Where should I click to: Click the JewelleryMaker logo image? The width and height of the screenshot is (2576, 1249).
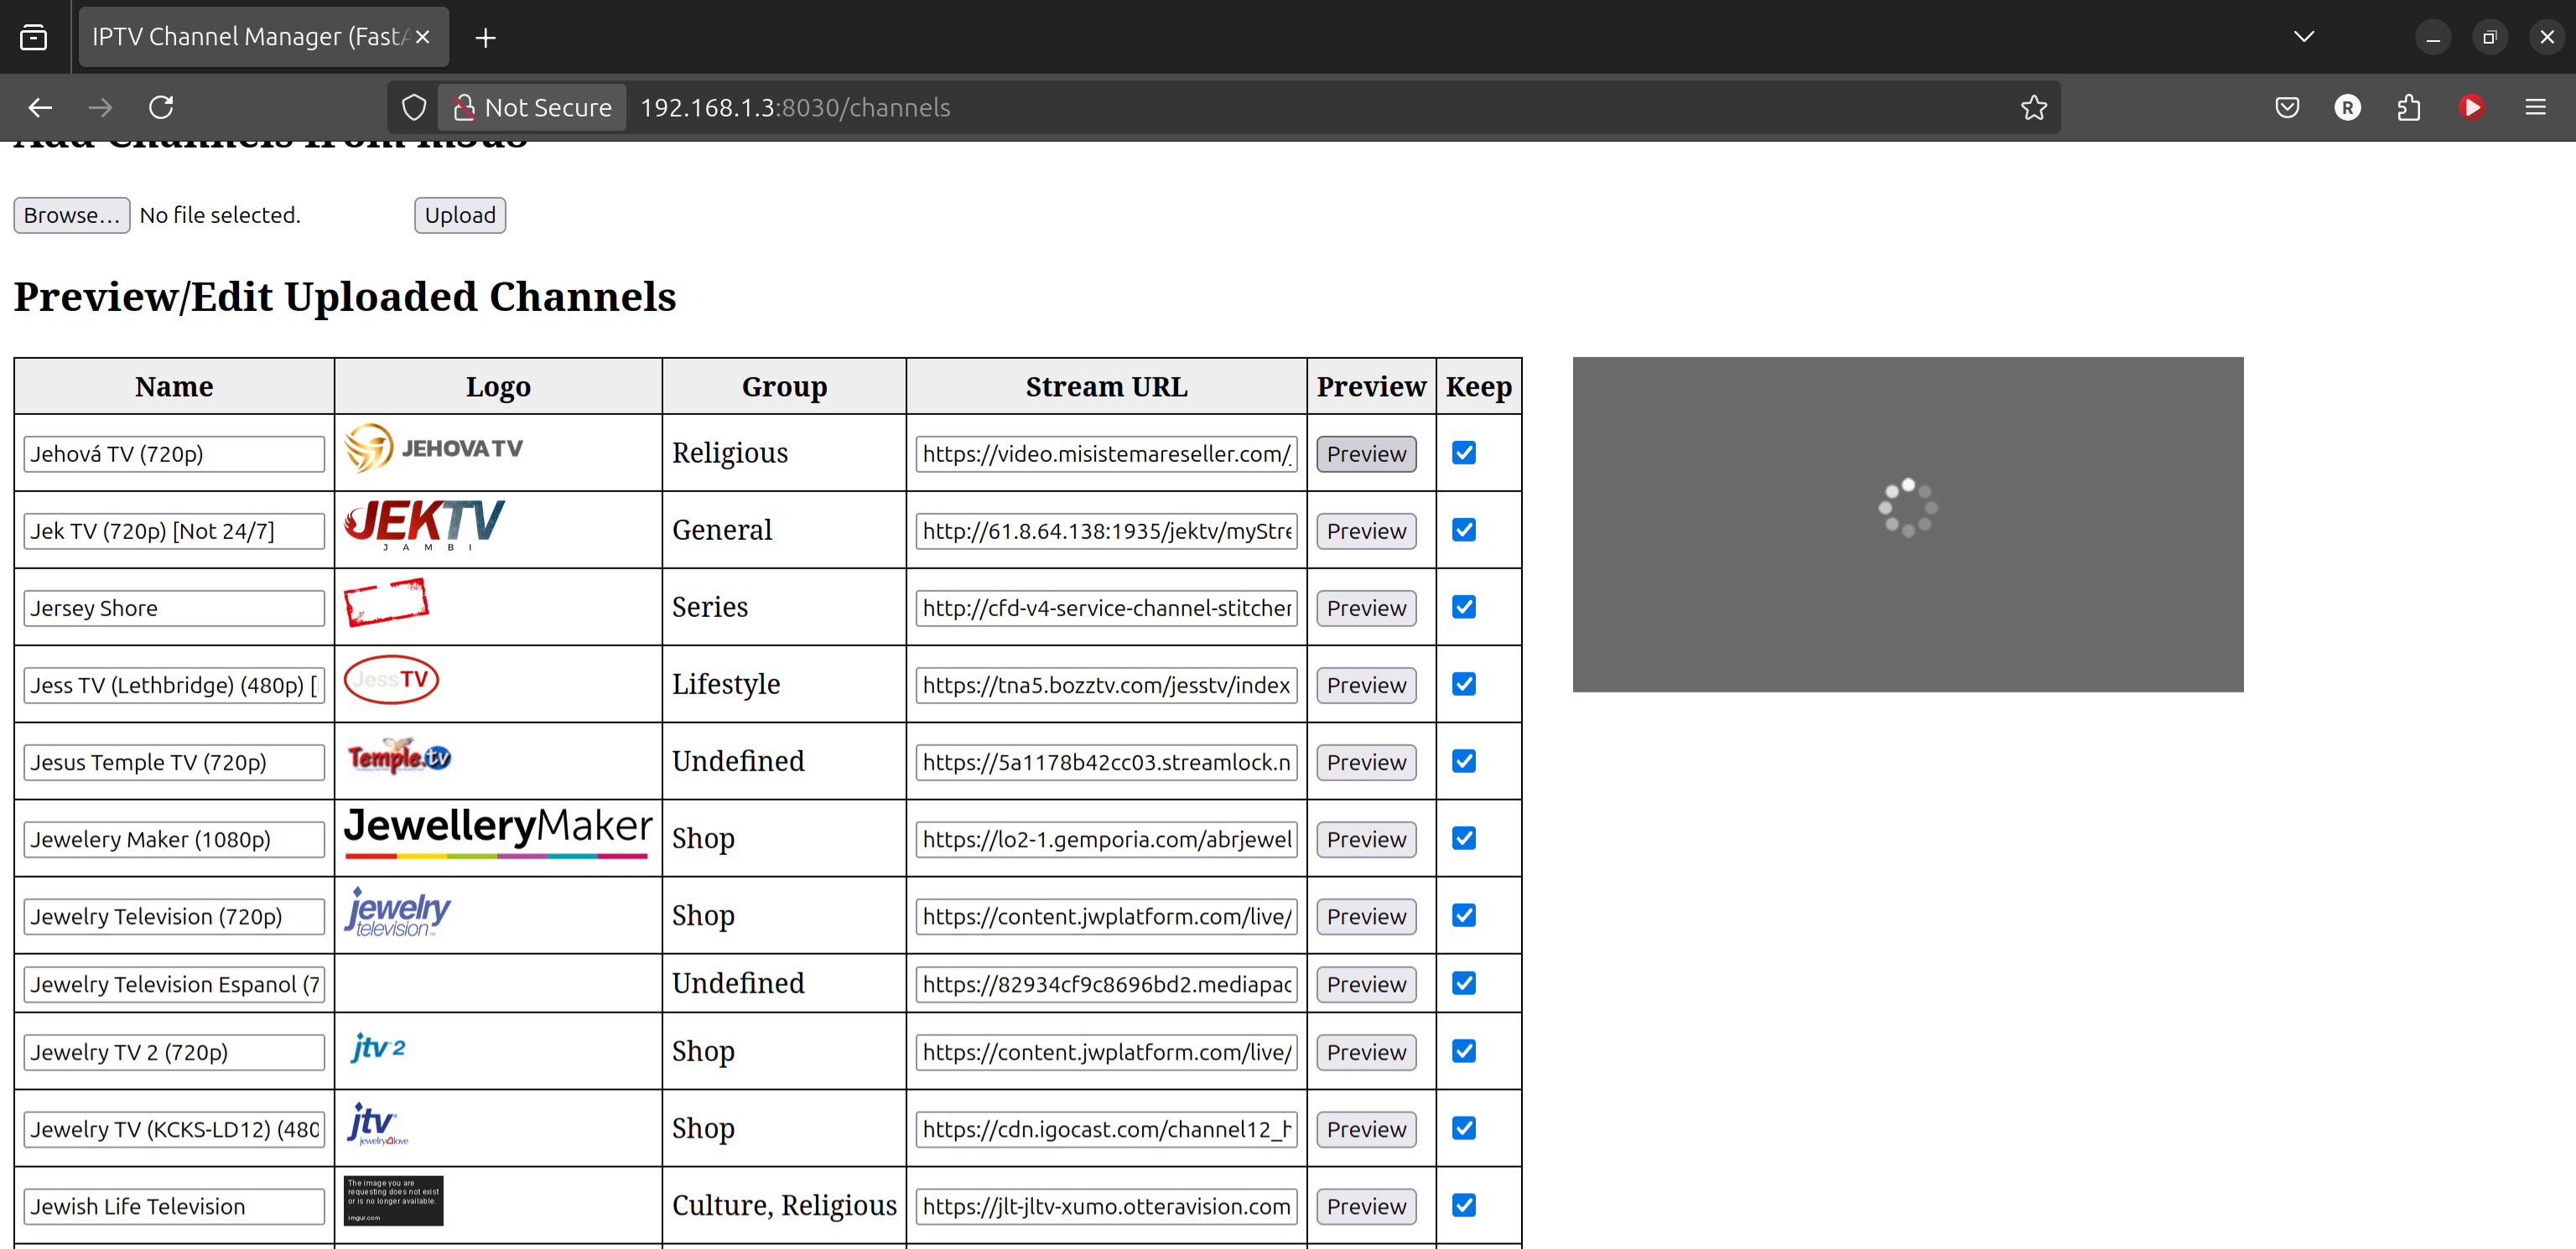tap(498, 832)
